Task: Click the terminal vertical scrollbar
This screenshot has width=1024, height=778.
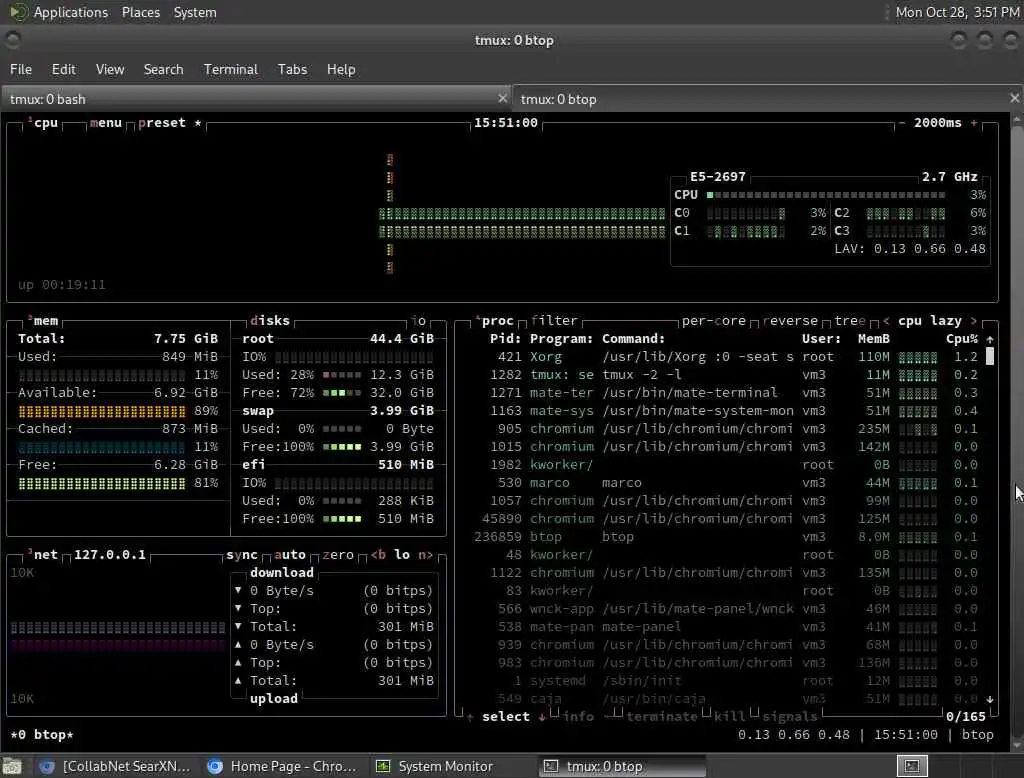Action: pos(1016,431)
